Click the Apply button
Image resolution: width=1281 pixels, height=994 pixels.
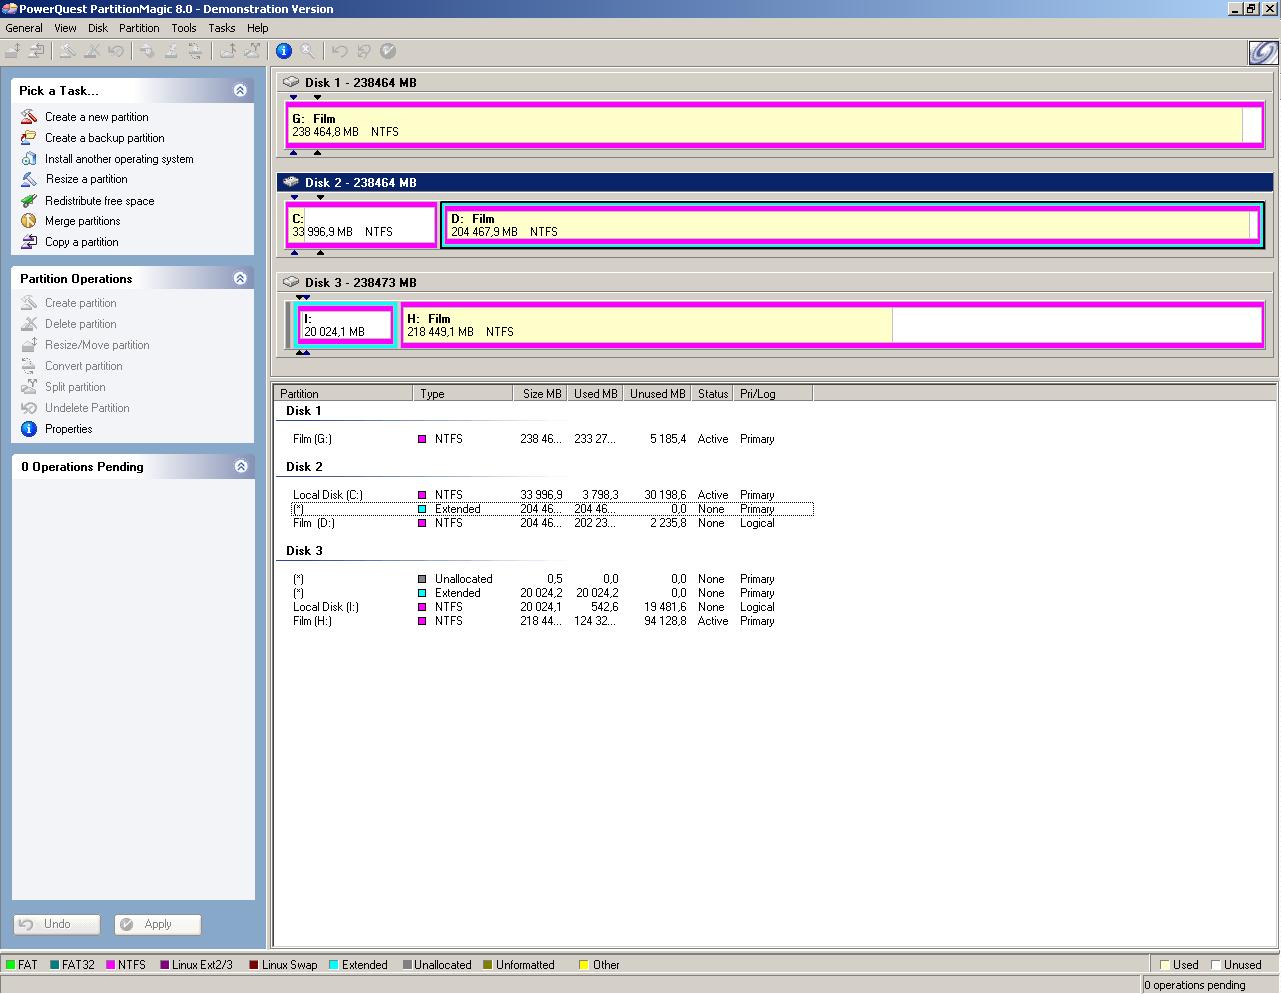coord(158,924)
